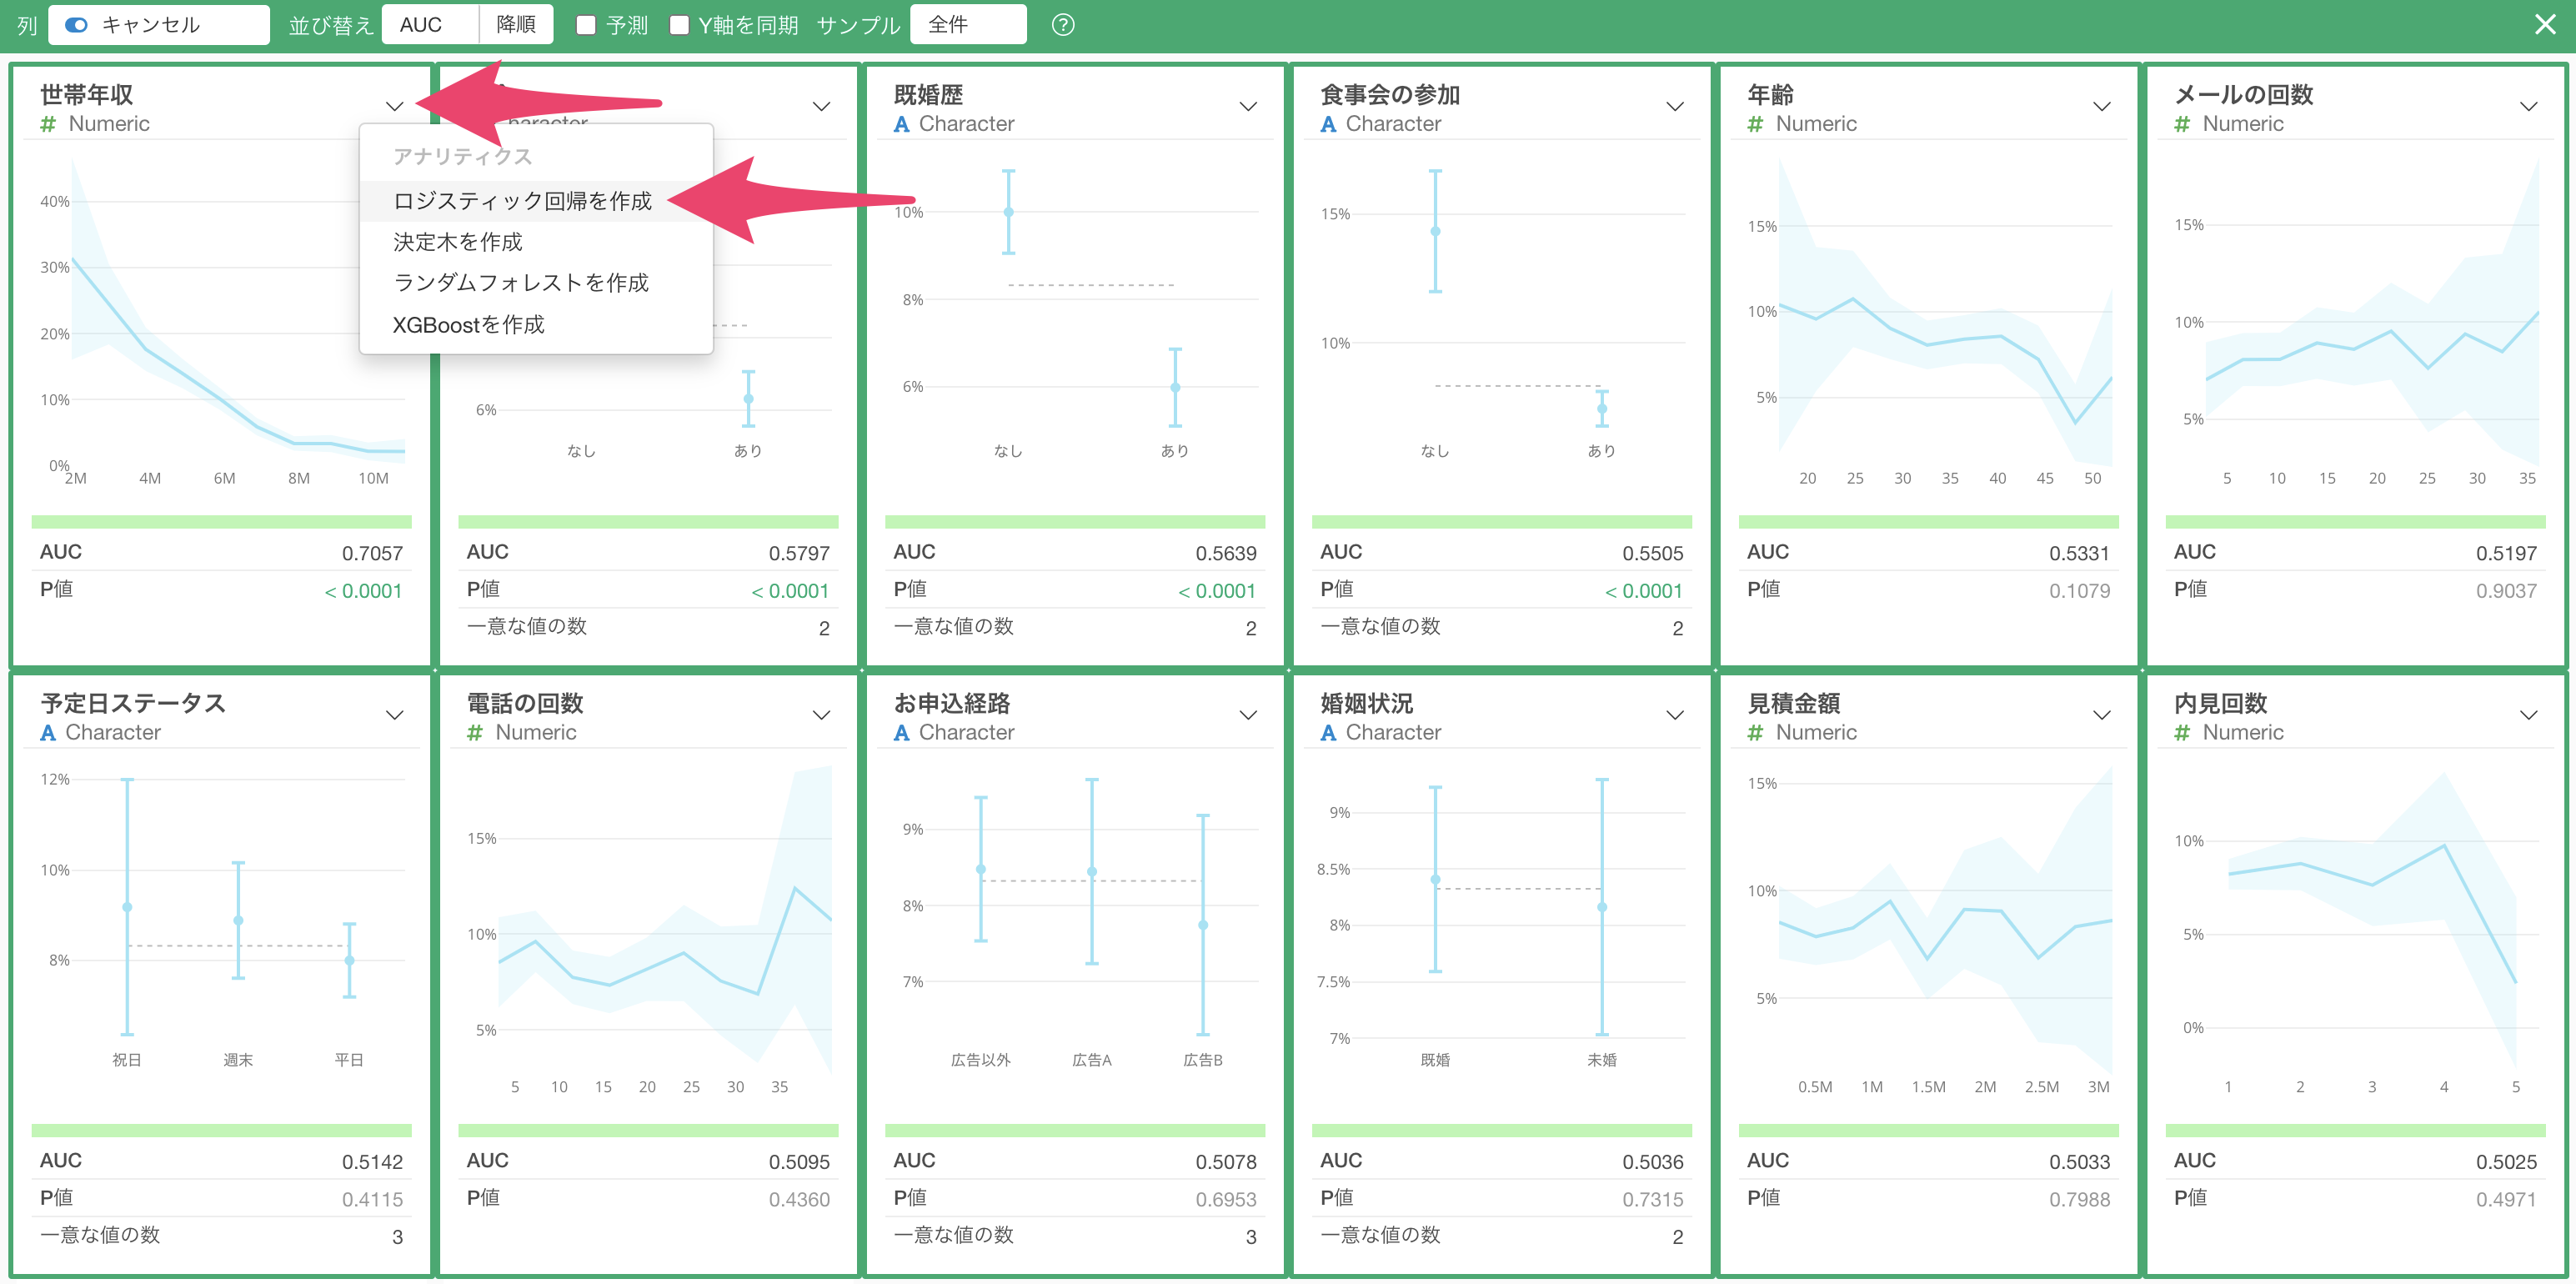Screen dimensions: 2576x1284
Task: Expand the メールの回数 card chevron menu
Action: coord(2528,106)
